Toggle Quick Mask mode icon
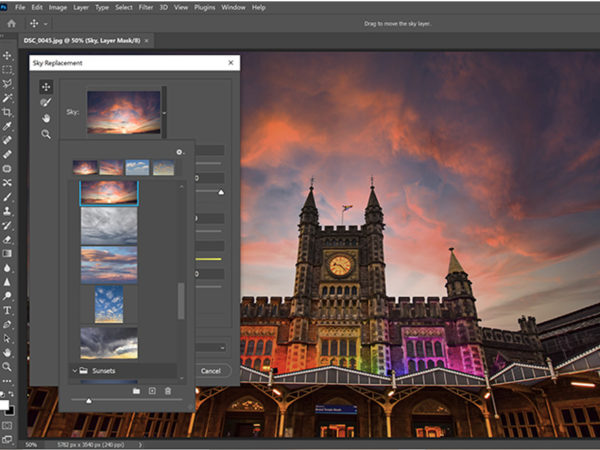 click(x=7, y=426)
